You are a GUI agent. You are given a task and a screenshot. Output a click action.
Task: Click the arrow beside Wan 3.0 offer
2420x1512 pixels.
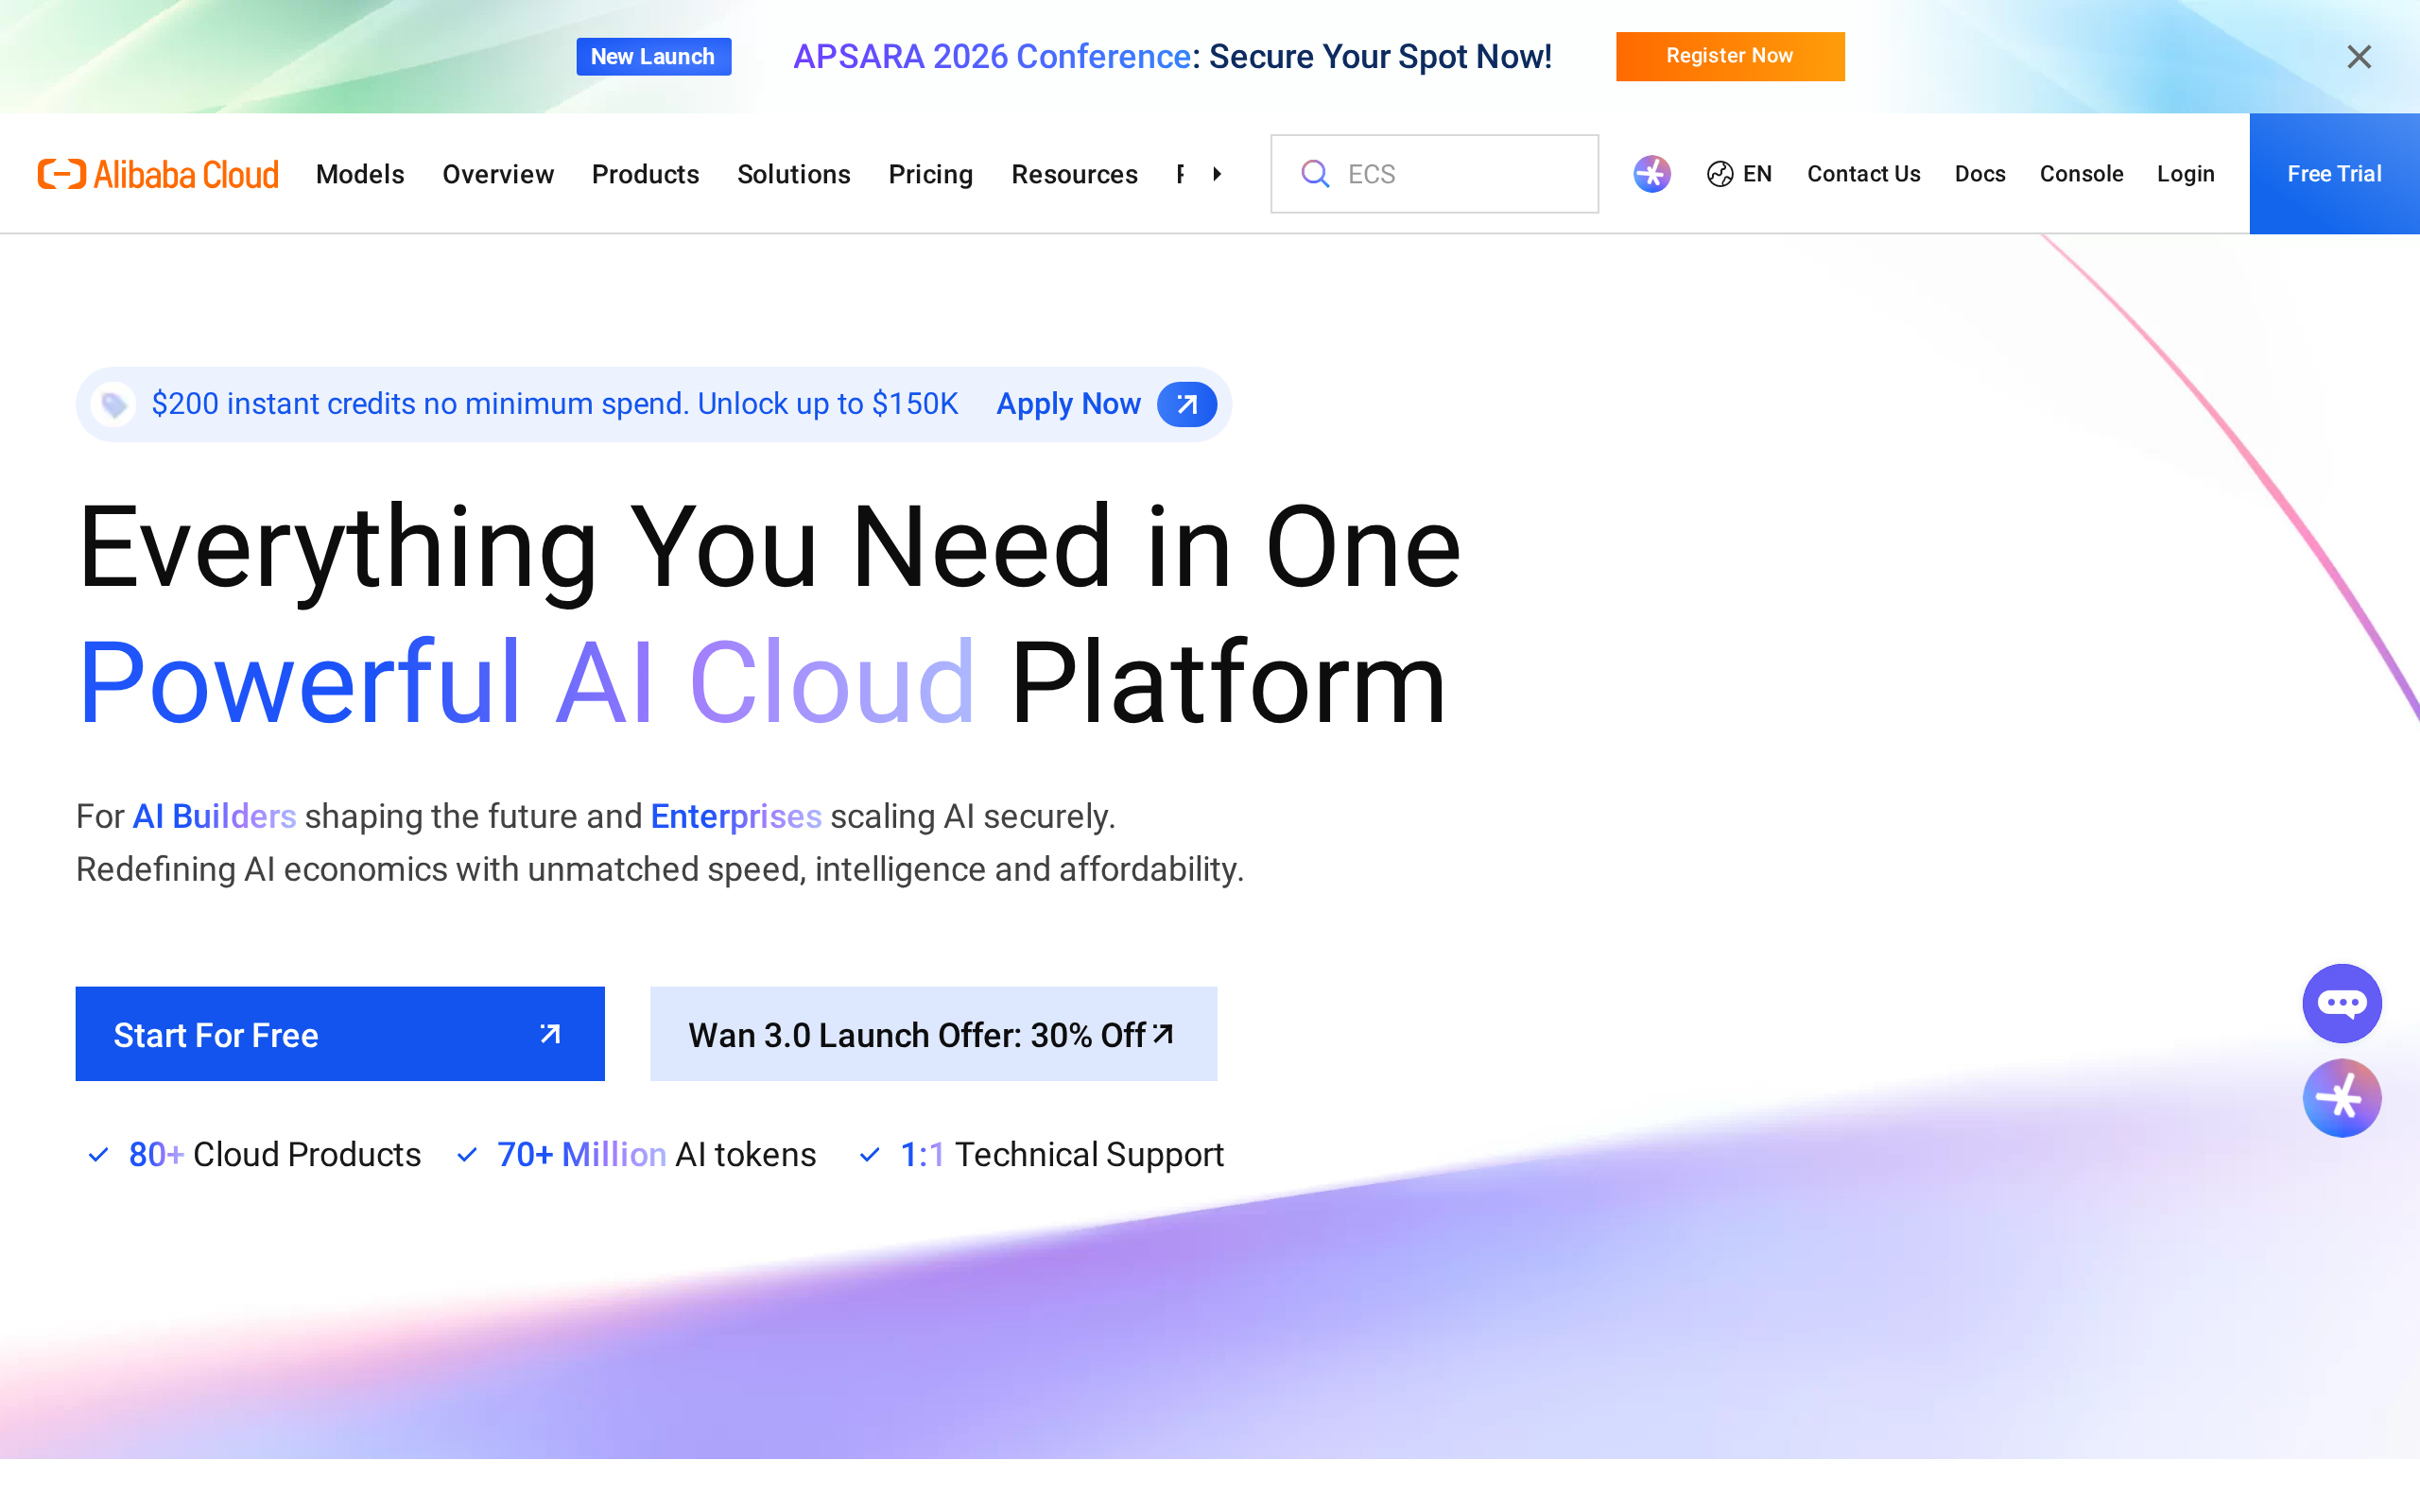[1163, 1033]
